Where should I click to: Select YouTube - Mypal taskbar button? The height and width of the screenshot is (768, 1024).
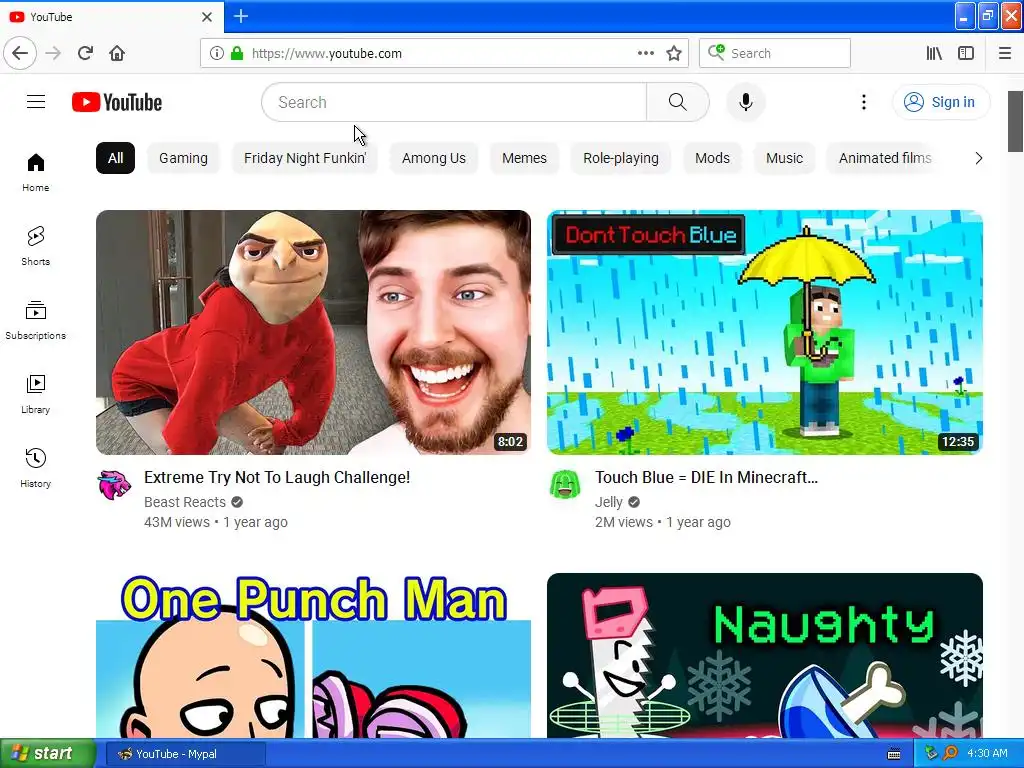pyautogui.click(x=185, y=754)
